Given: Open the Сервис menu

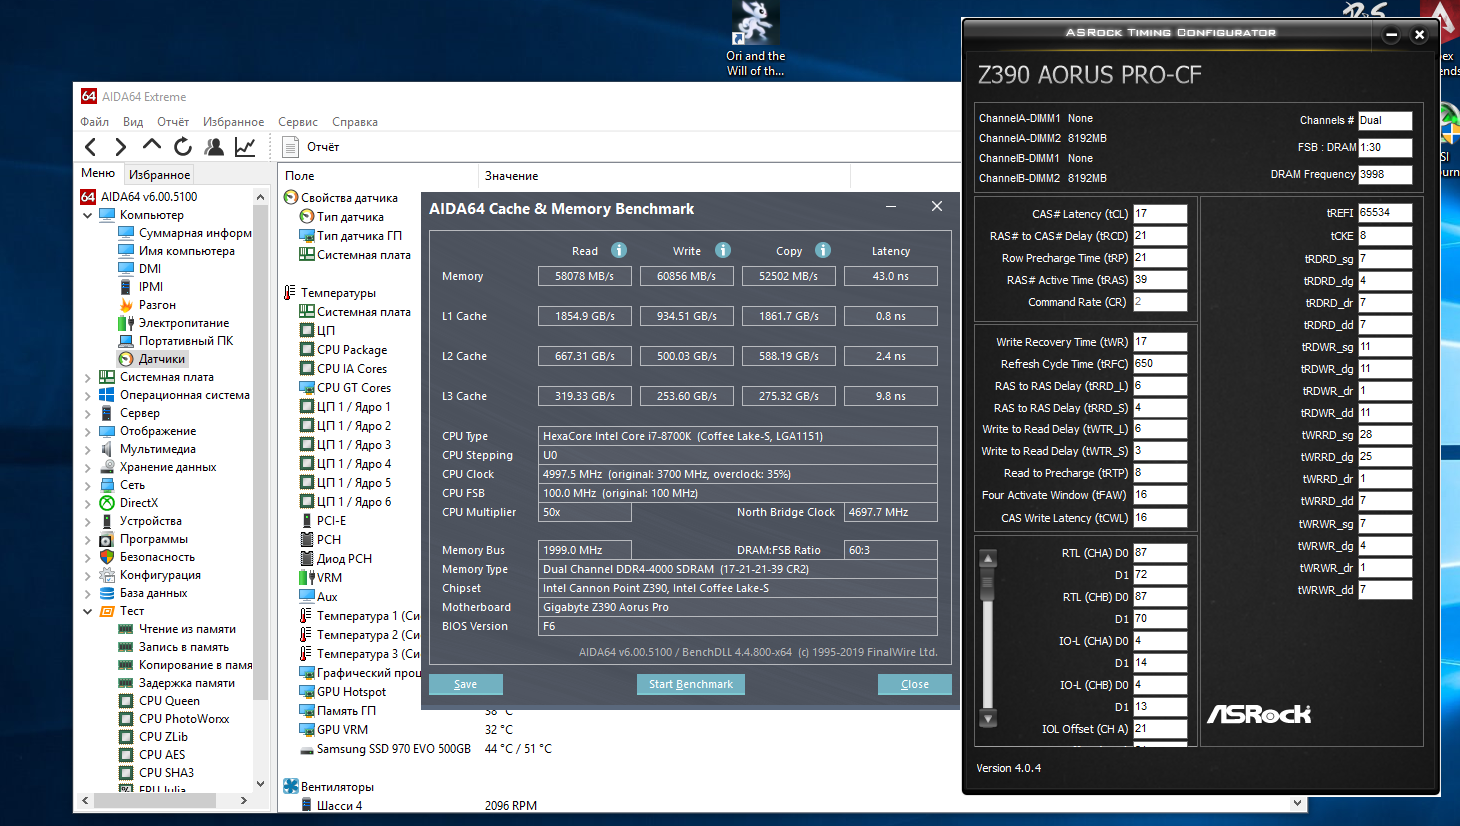Looking at the screenshot, I should 298,122.
